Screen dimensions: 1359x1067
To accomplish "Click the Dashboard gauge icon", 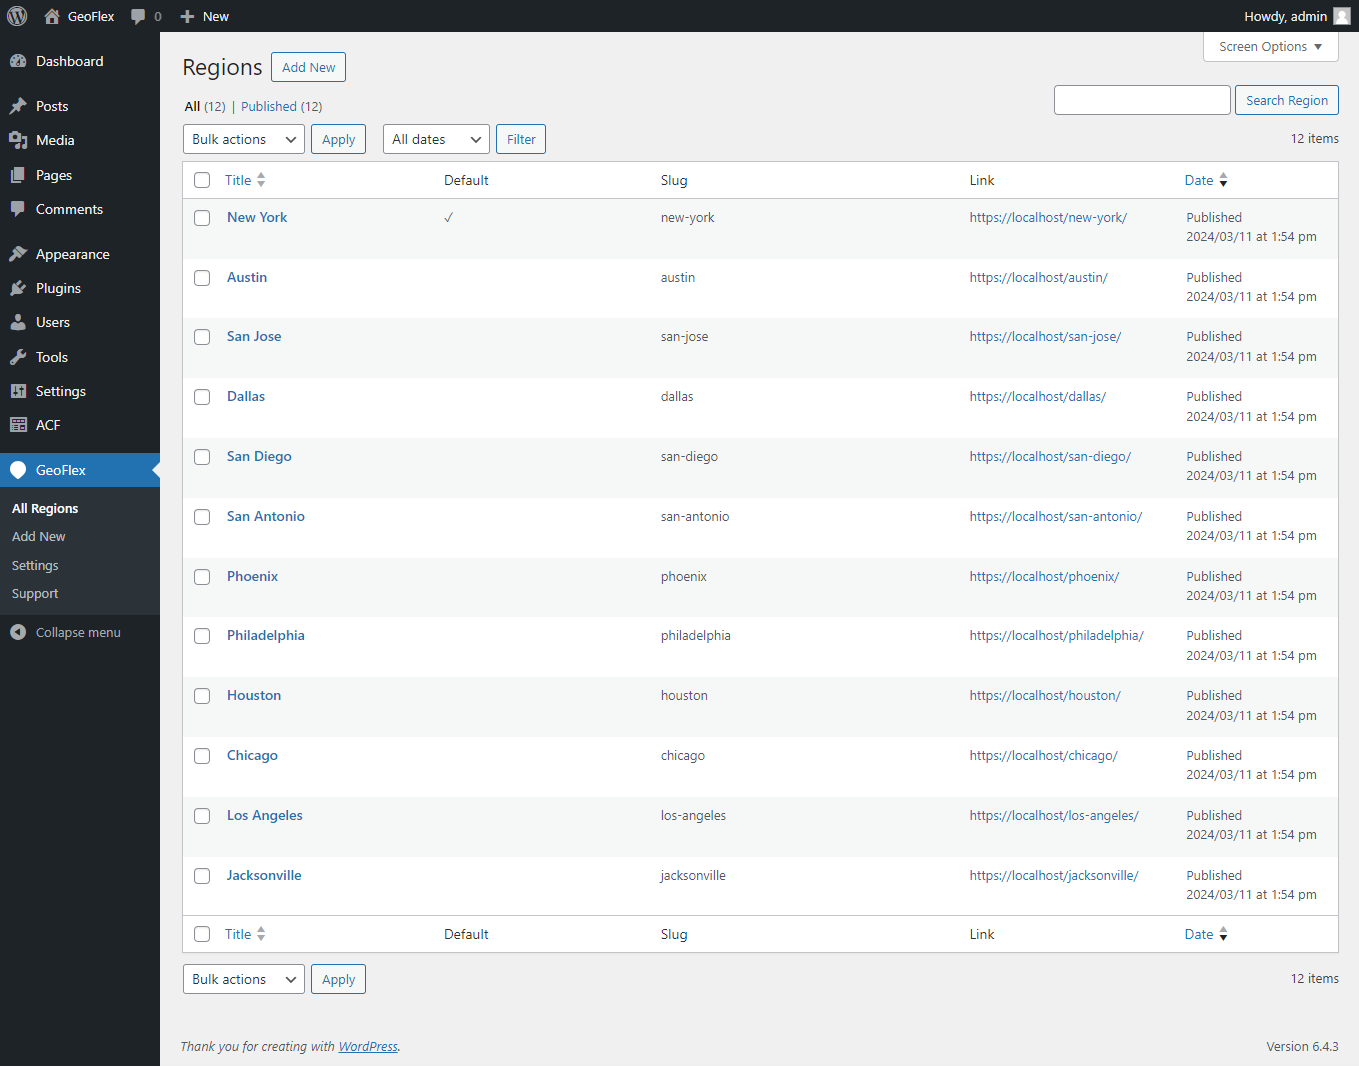I will (x=18, y=61).
